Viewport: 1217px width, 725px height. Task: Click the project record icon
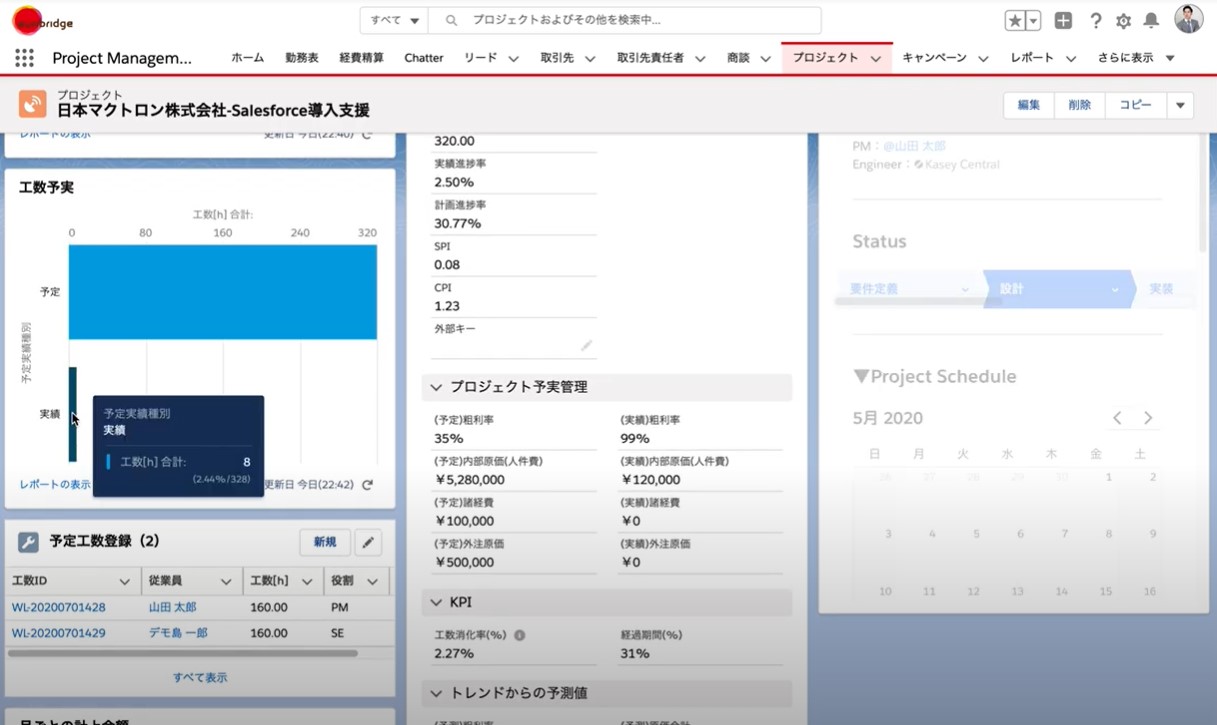[32, 104]
